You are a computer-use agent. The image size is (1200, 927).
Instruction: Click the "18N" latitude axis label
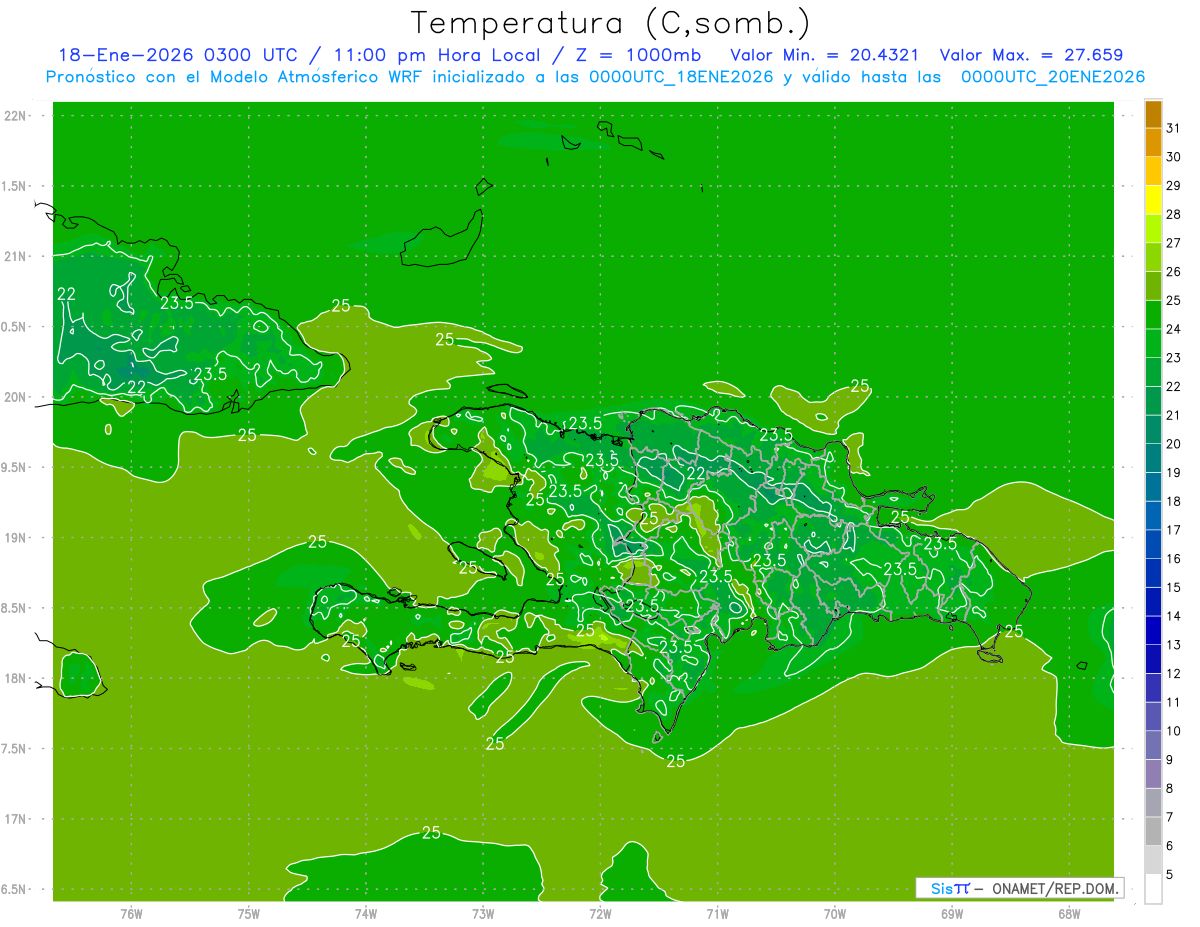point(16,678)
